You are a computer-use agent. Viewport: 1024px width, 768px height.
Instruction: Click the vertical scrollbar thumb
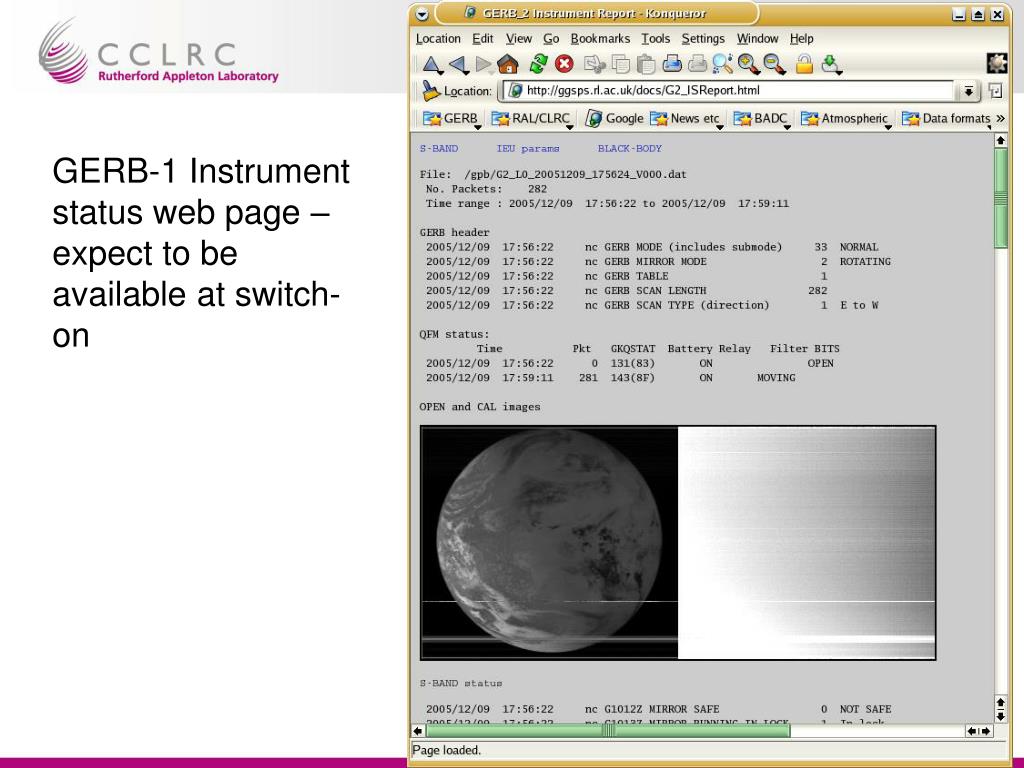1000,198
